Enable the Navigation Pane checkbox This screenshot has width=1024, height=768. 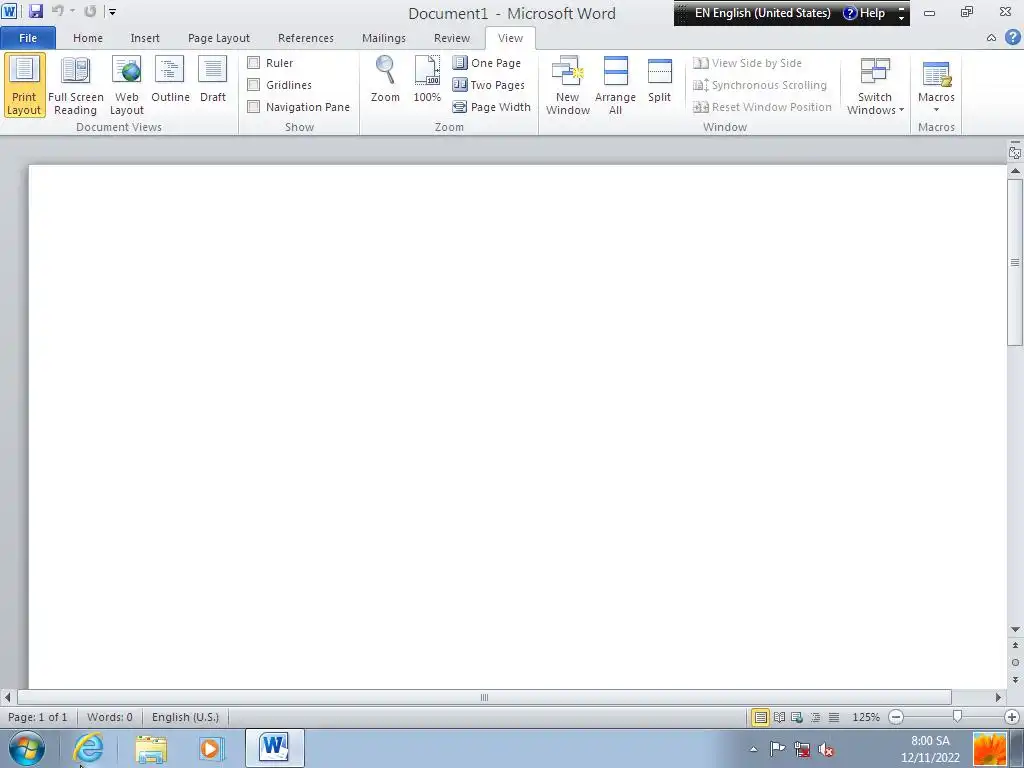pos(253,106)
